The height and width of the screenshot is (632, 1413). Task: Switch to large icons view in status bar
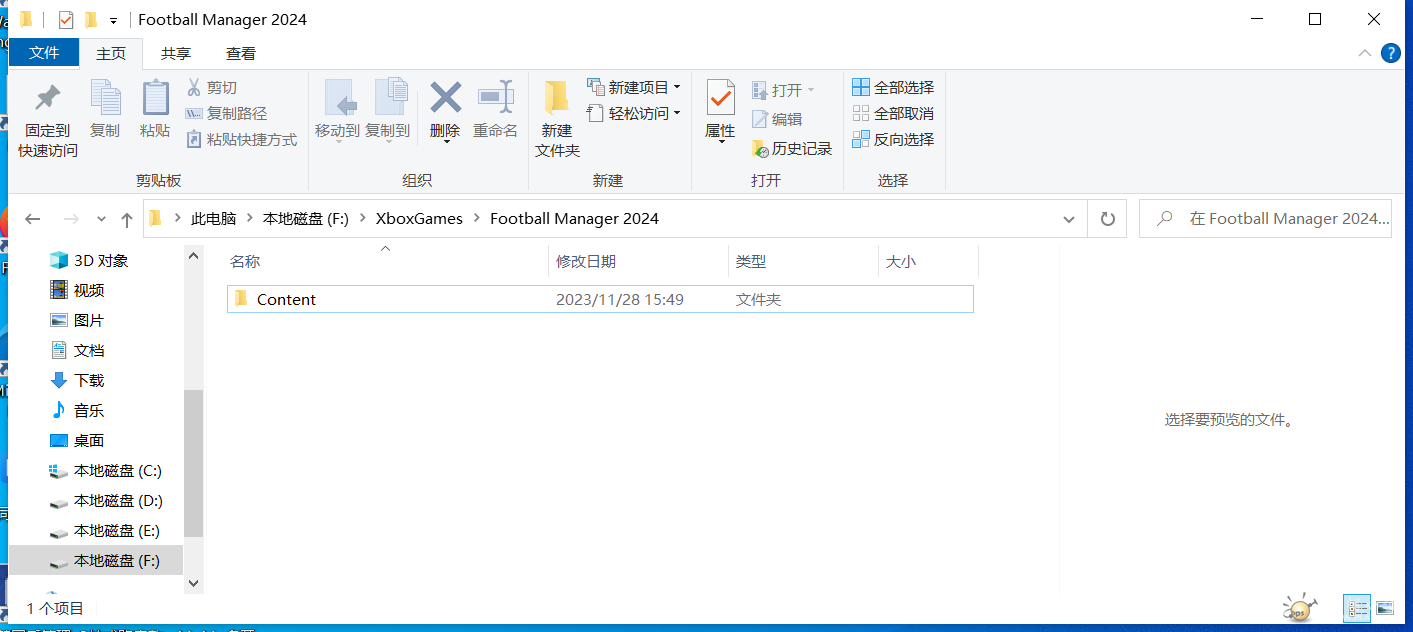(1384, 608)
